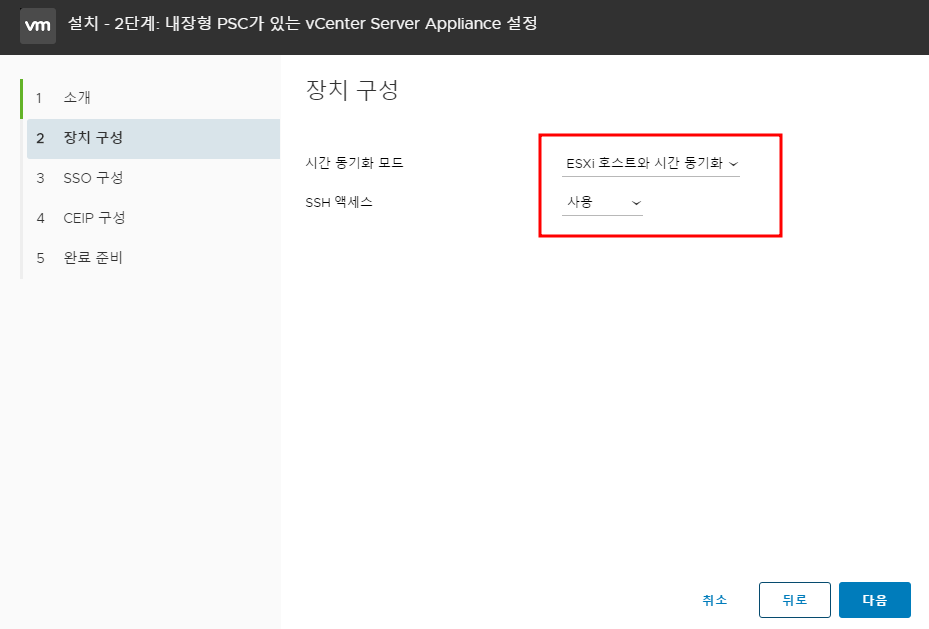
Task: Go to step 1 소개
Action: point(153,98)
